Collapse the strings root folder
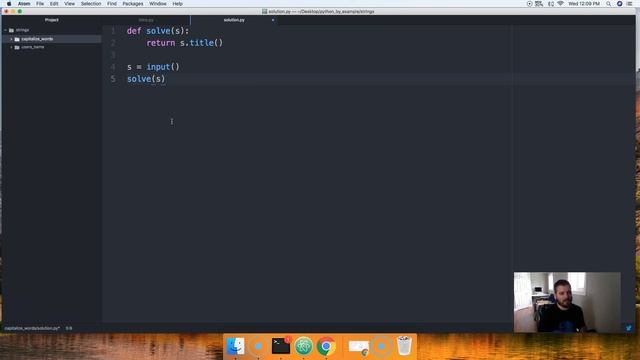The width and height of the screenshot is (640, 360). pos(6,30)
